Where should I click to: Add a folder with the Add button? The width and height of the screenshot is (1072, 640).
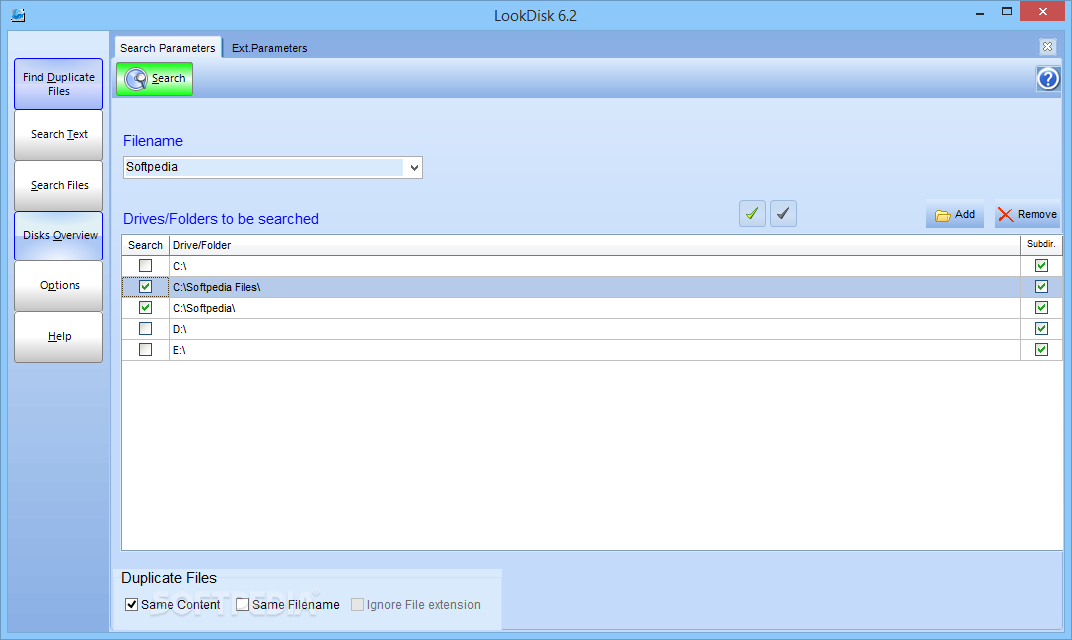954,215
